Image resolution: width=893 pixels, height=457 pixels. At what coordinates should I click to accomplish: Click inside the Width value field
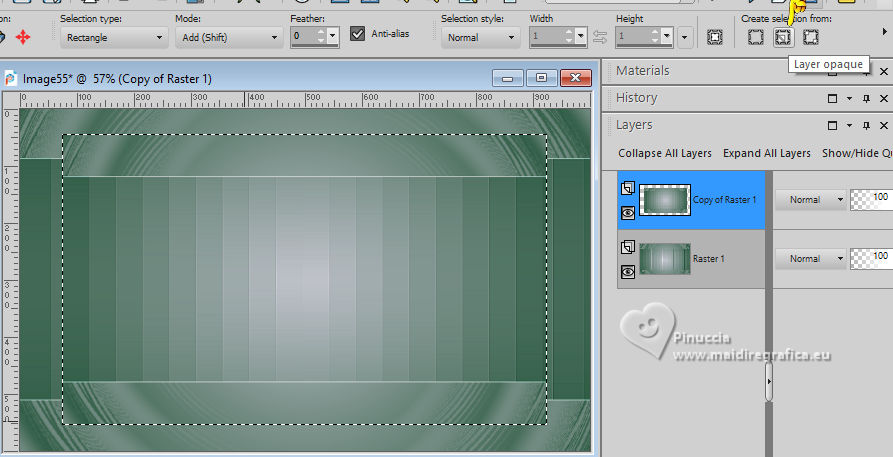(x=547, y=36)
